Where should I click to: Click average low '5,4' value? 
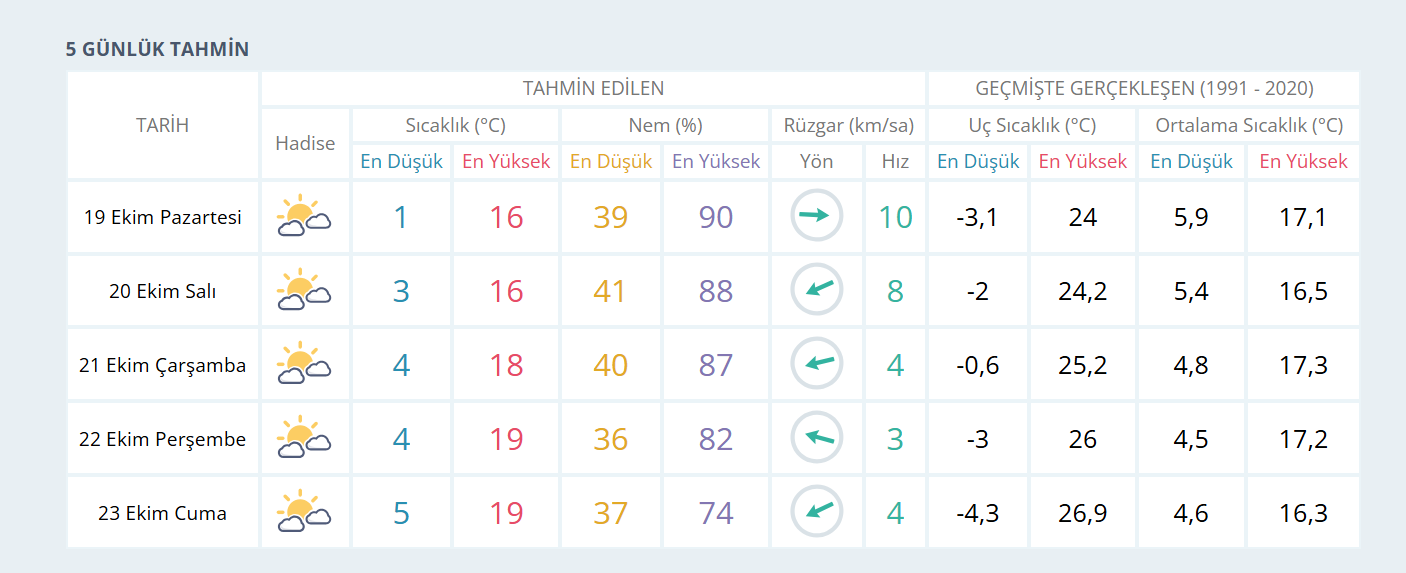[x=1191, y=291]
